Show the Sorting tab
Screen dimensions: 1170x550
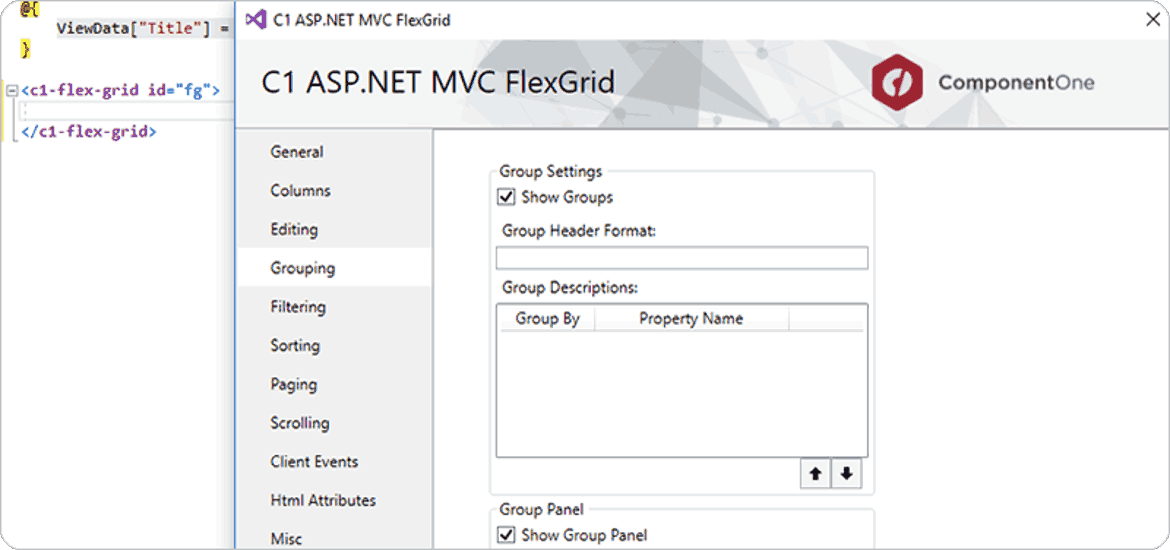pos(334,346)
